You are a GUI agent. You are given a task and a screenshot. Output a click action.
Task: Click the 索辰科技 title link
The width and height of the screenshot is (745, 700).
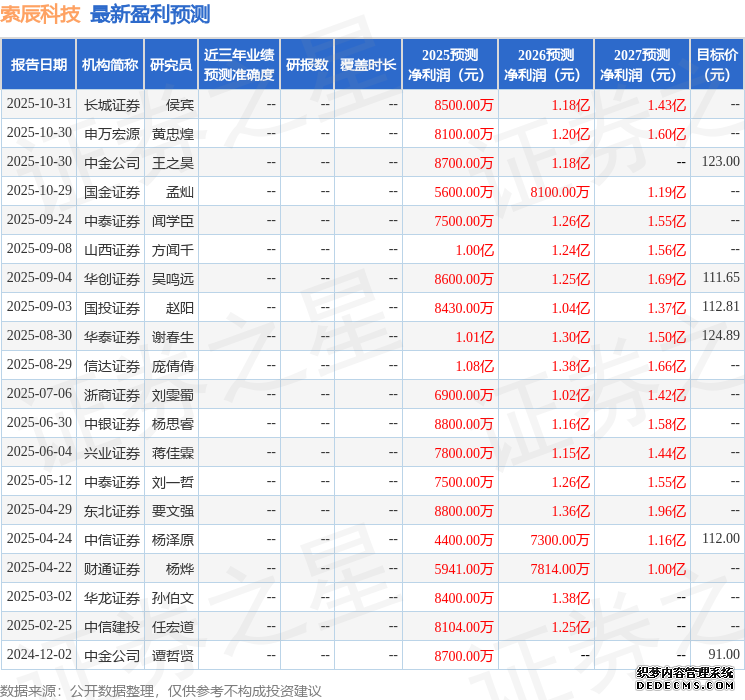(41, 15)
